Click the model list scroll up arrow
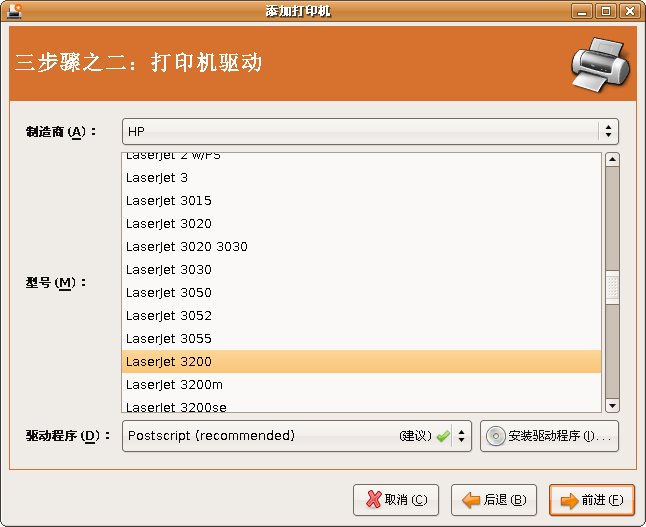The width and height of the screenshot is (646, 527). click(612, 159)
